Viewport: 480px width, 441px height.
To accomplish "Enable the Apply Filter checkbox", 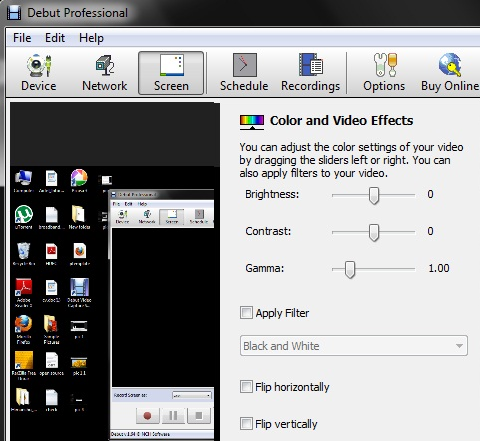I will tap(246, 313).
